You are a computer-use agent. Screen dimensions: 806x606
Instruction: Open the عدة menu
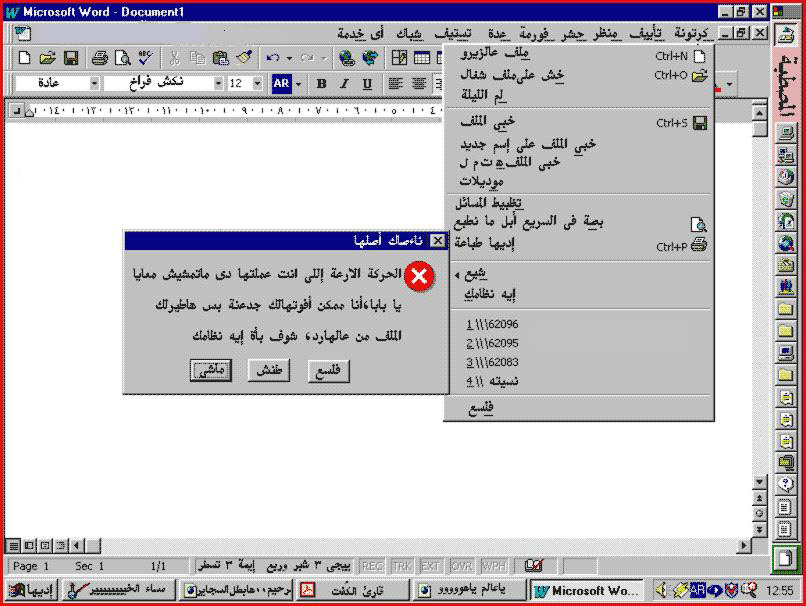tap(498, 34)
